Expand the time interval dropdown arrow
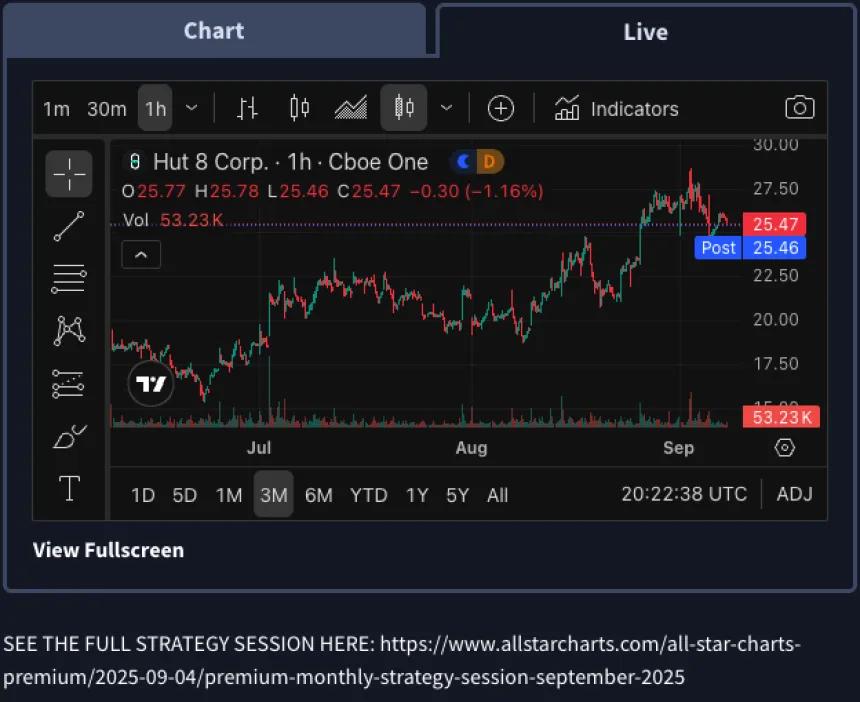The width and height of the screenshot is (860, 702). [191, 107]
